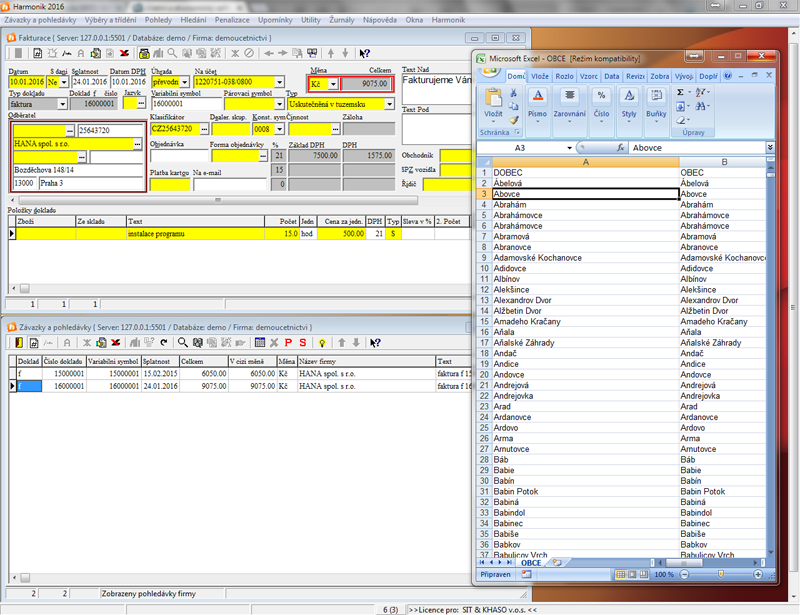Select the OBCE sheet tab

(x=531, y=562)
